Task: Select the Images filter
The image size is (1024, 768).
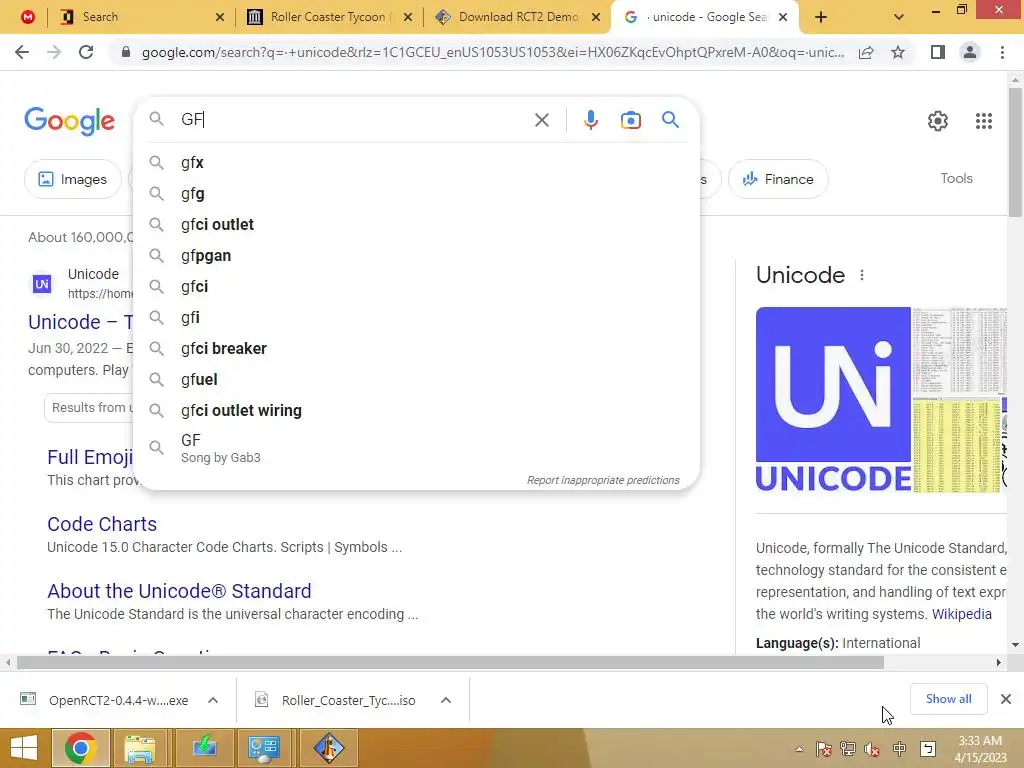Action: click(x=72, y=179)
